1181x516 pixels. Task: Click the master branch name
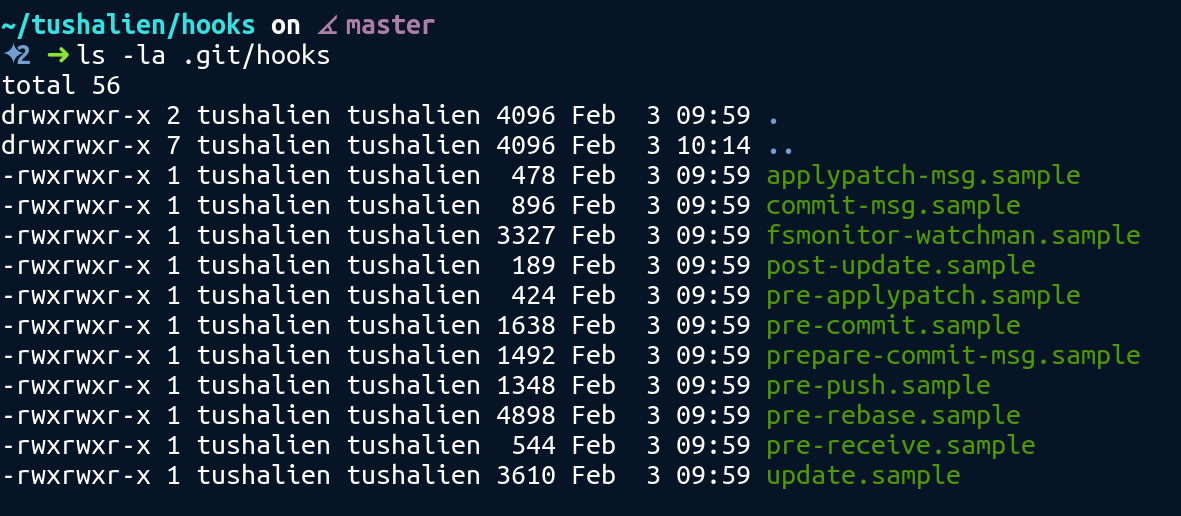391,24
